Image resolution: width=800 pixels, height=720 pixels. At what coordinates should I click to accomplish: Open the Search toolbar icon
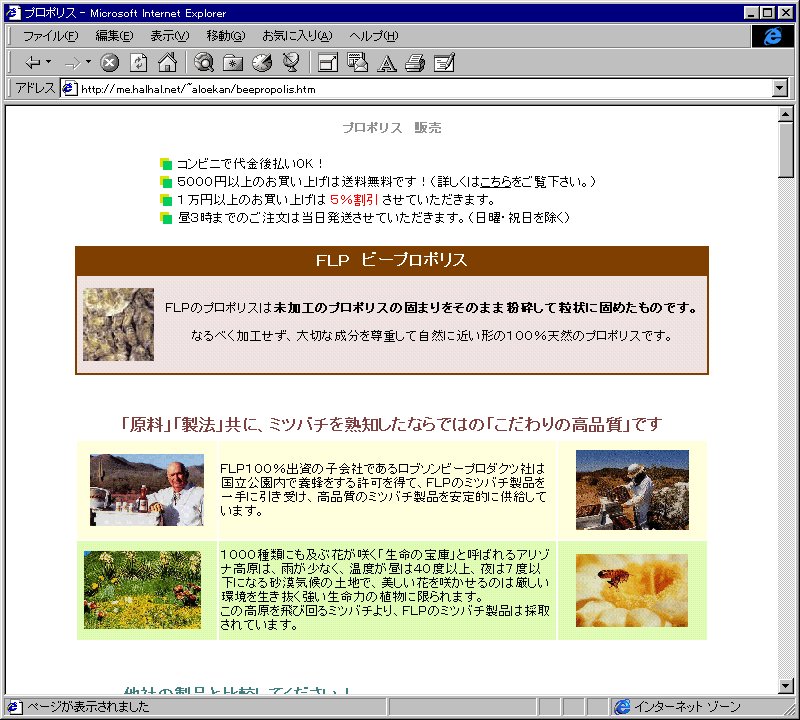(204, 63)
